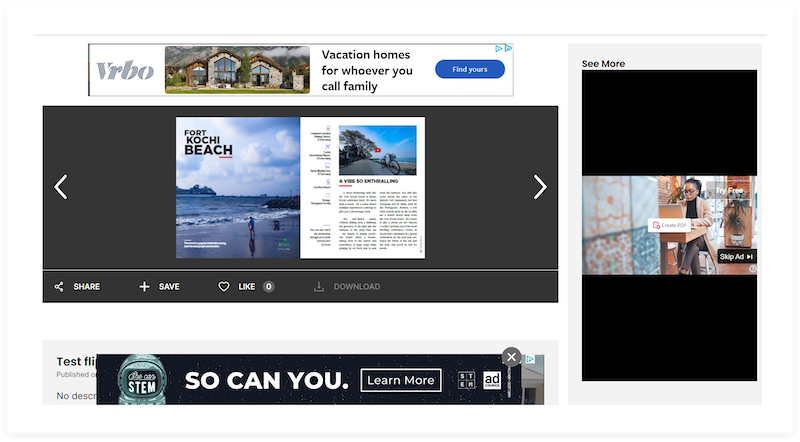Click the Vrbo vacation house image

click(x=237, y=70)
